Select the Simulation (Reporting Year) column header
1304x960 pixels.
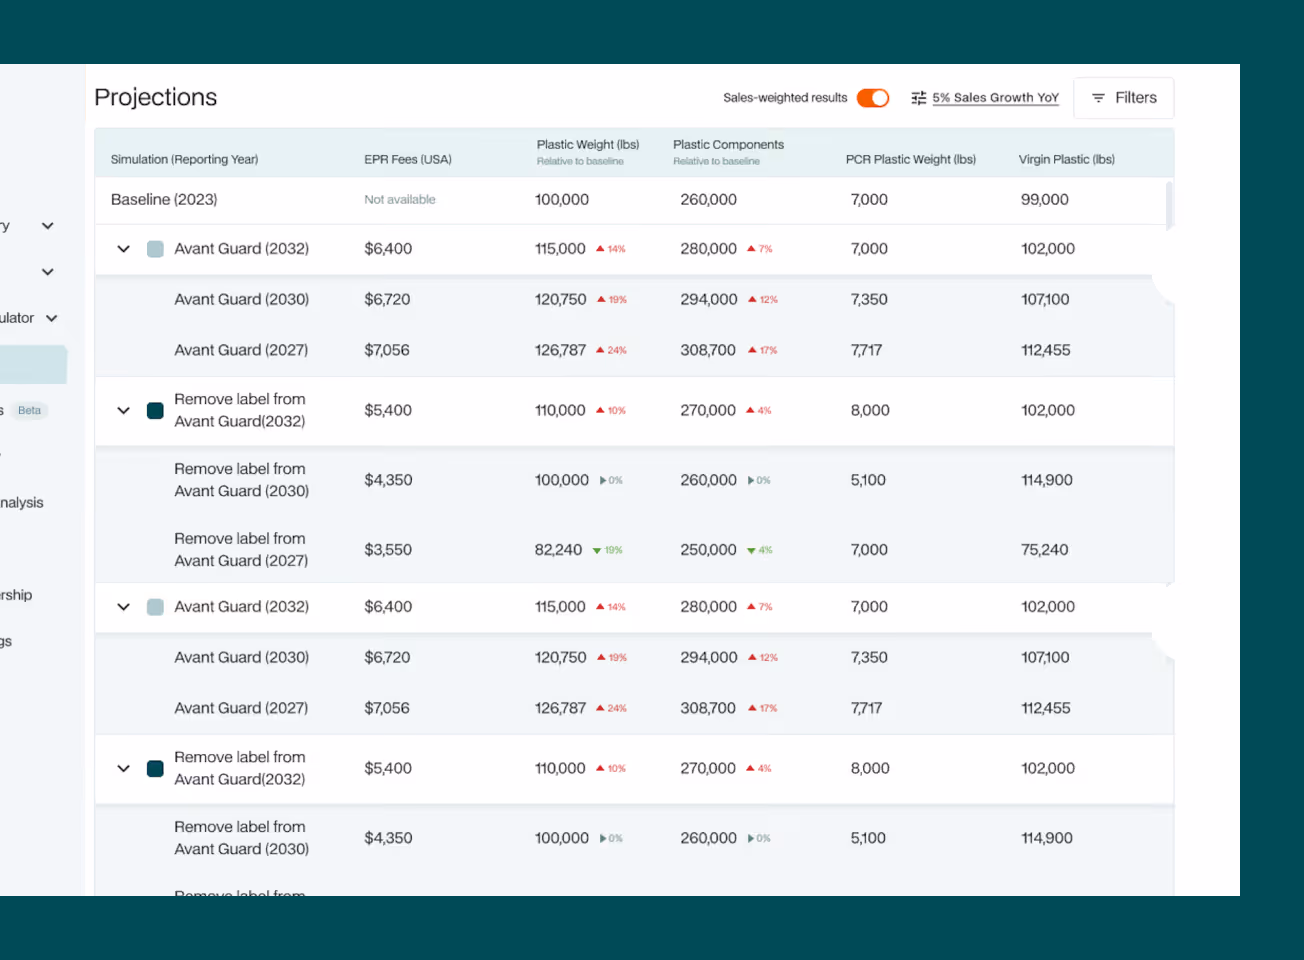click(x=184, y=159)
